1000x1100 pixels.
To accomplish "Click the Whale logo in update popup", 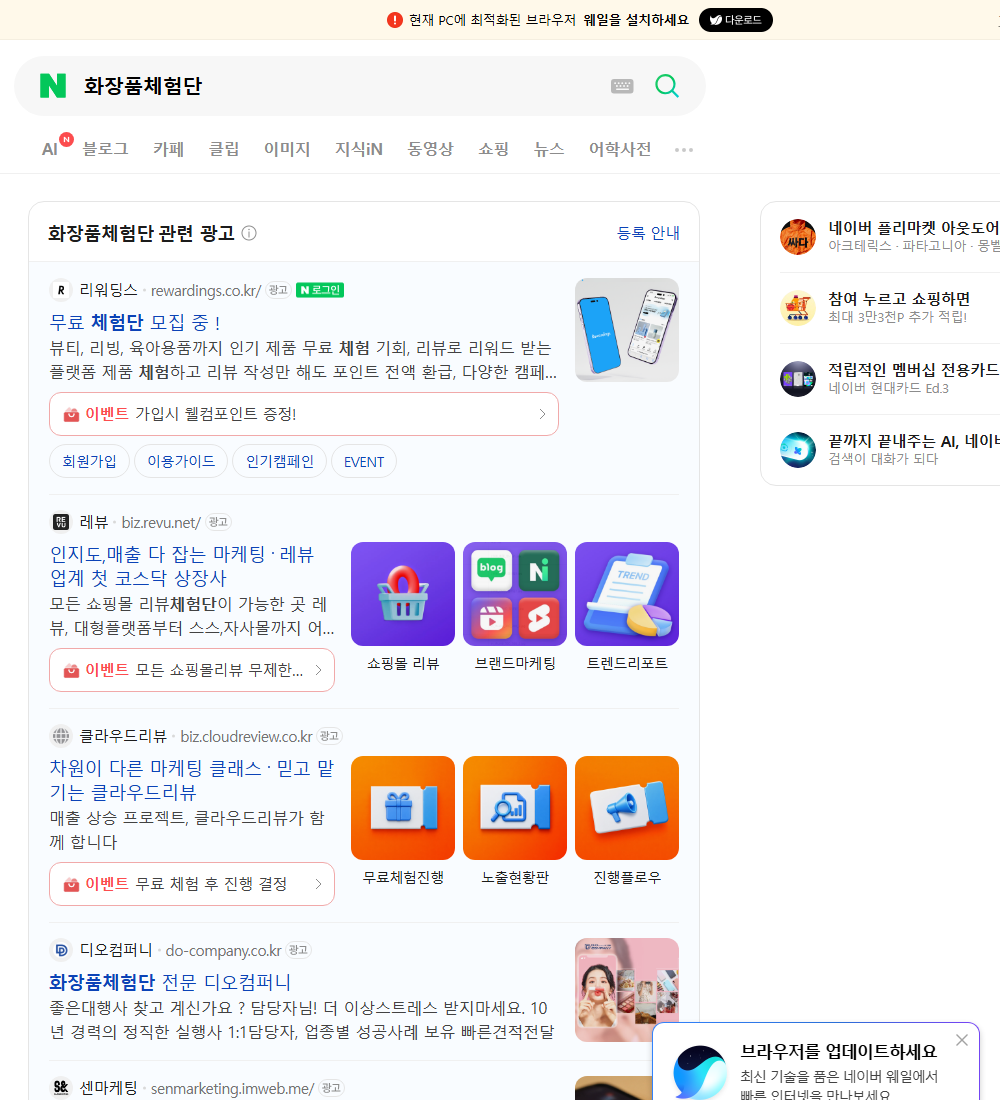I will tap(700, 1072).
